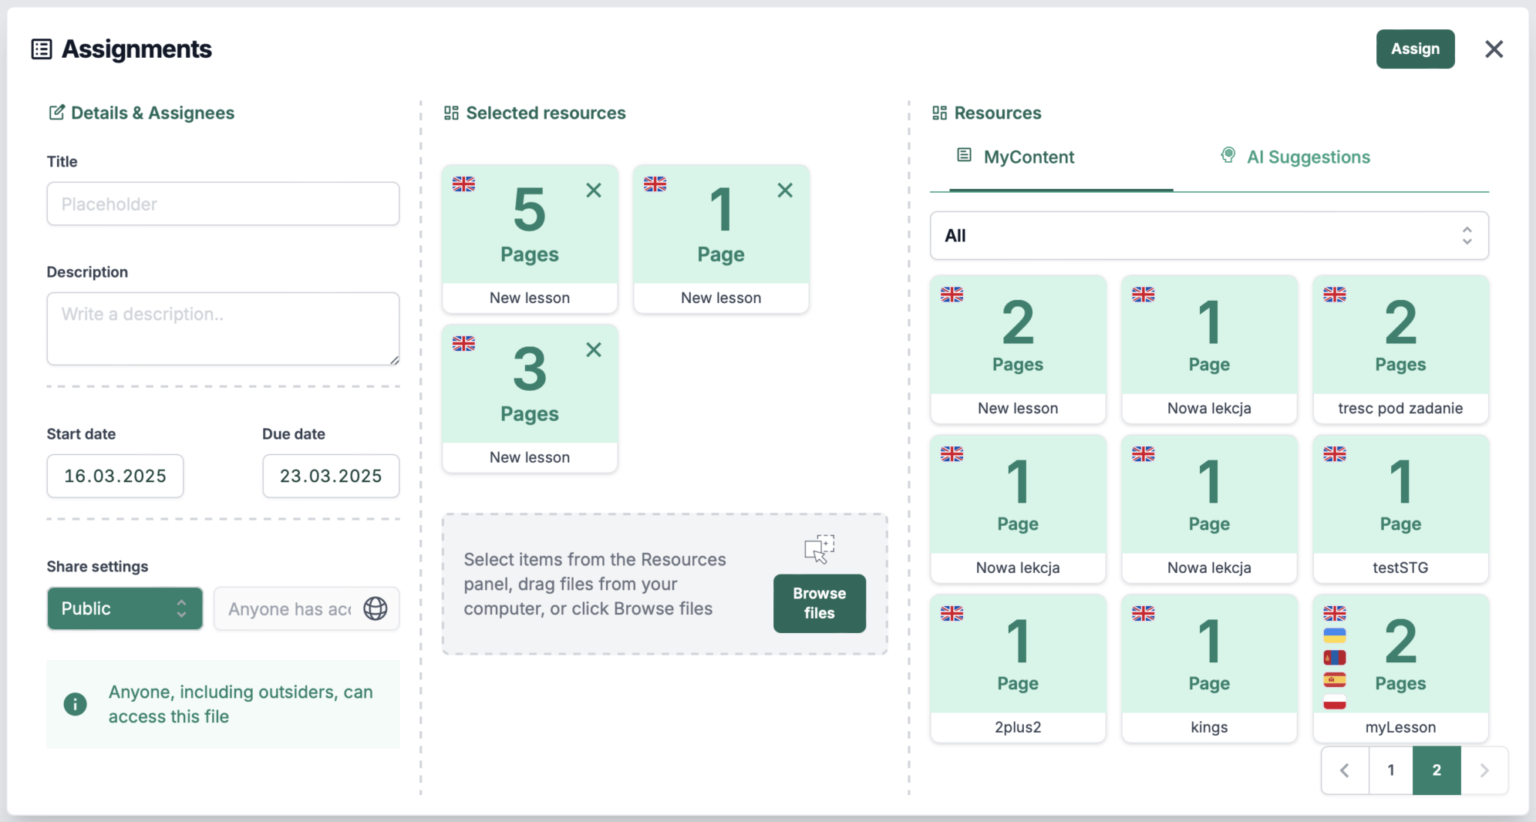1536x822 pixels.
Task: Remove the 5 Pages New lesson resource
Action: pyautogui.click(x=593, y=189)
